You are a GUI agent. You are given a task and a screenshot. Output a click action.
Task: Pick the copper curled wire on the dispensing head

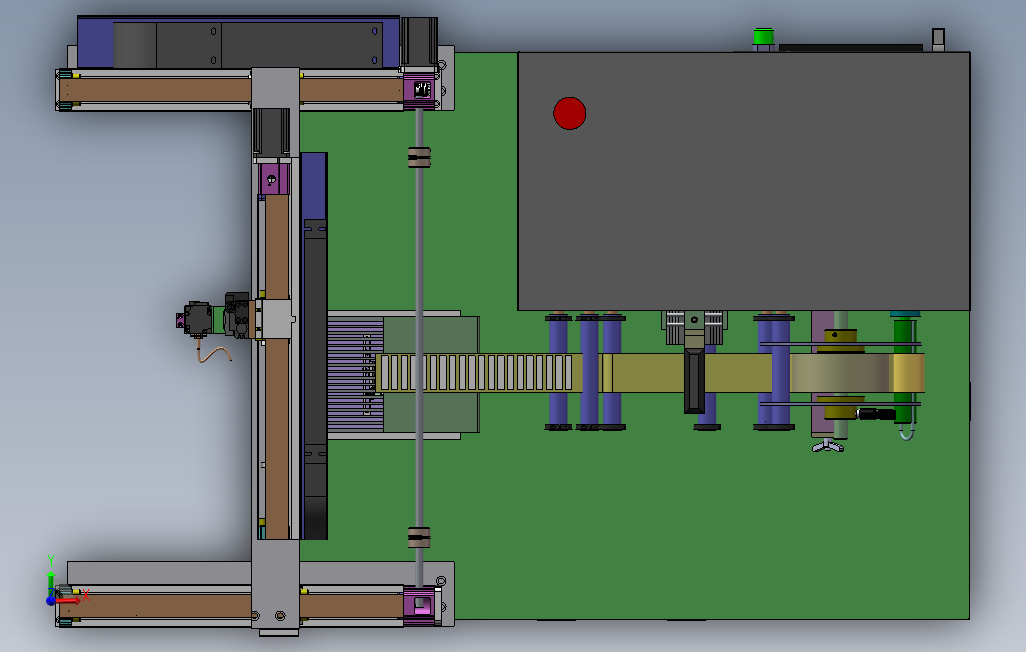click(x=213, y=353)
